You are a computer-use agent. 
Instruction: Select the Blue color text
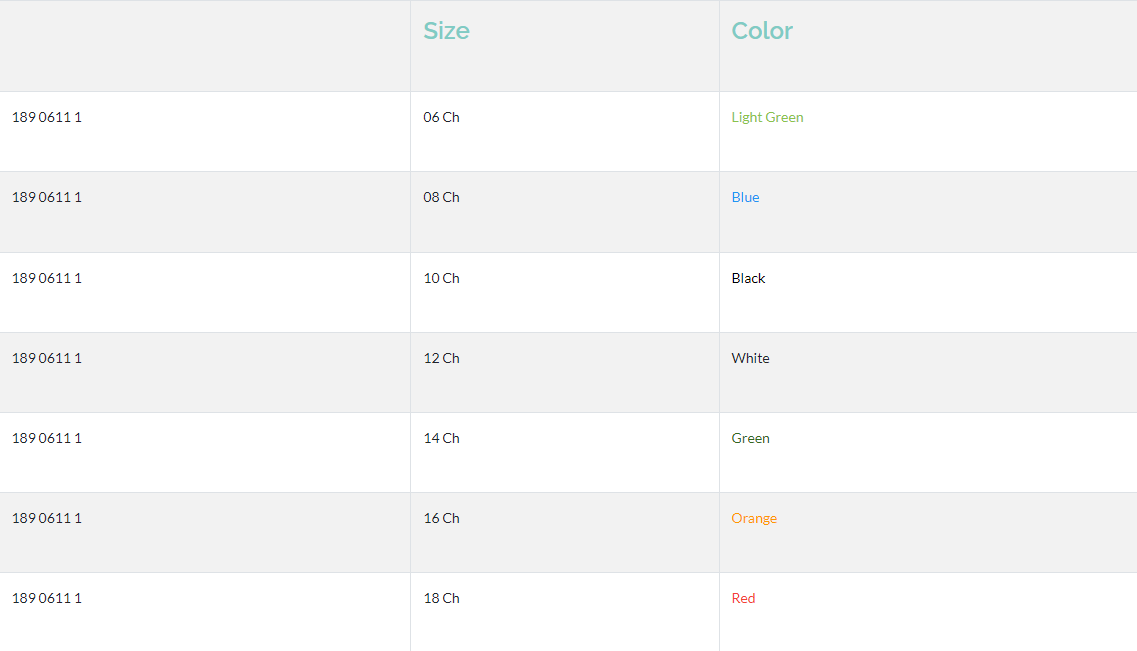click(x=745, y=197)
